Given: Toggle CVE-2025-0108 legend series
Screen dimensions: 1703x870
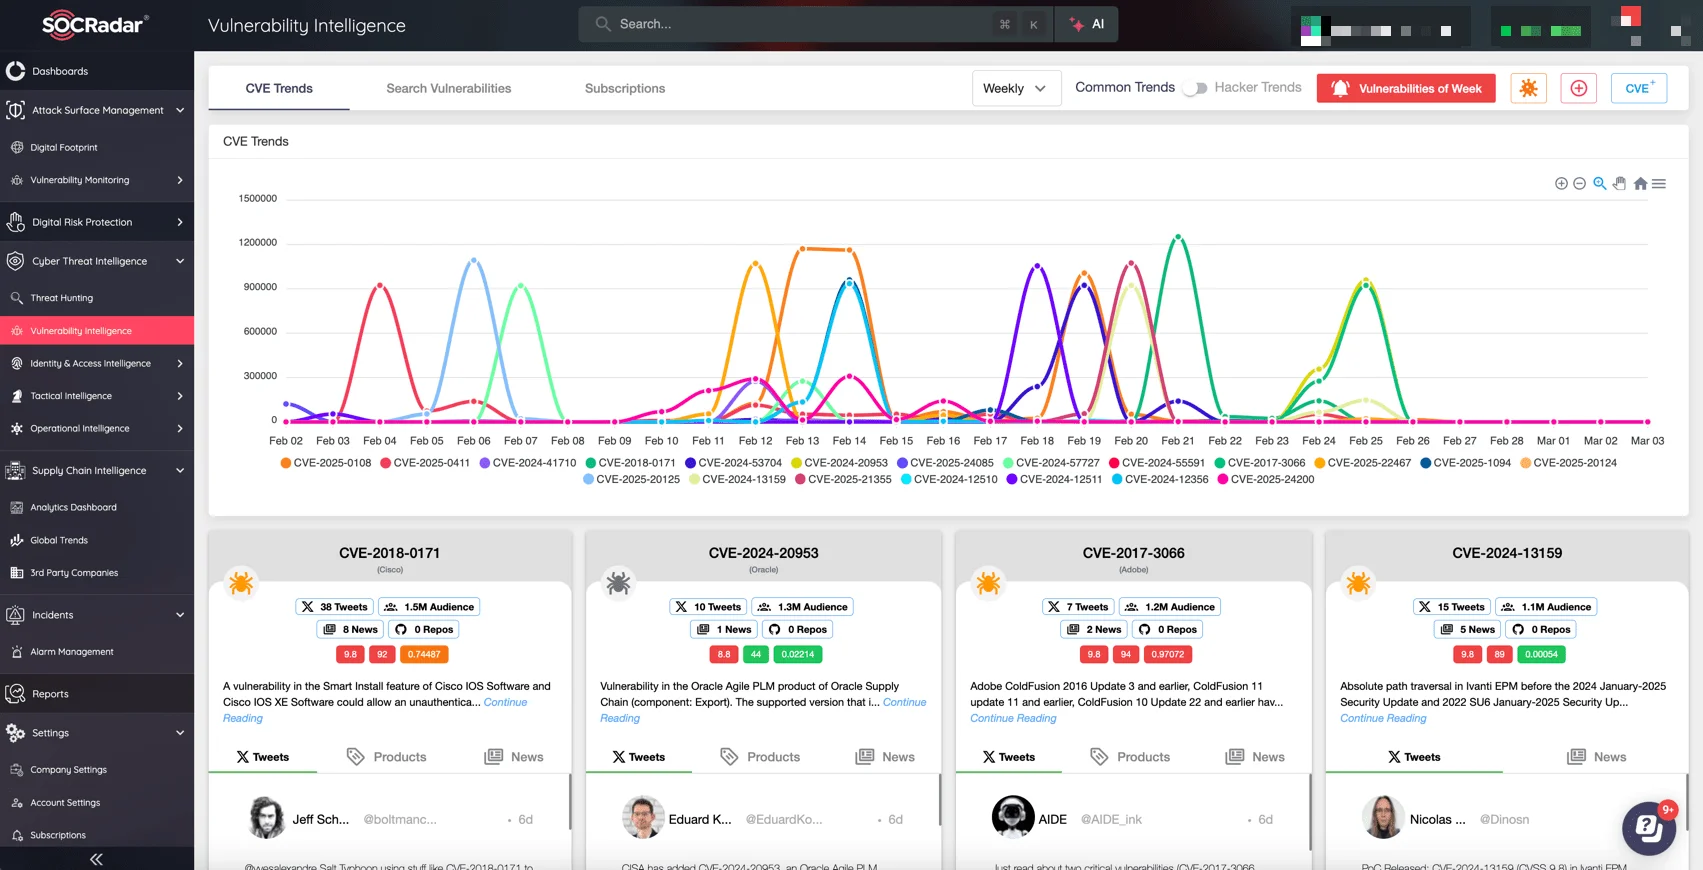Looking at the screenshot, I should point(326,463).
